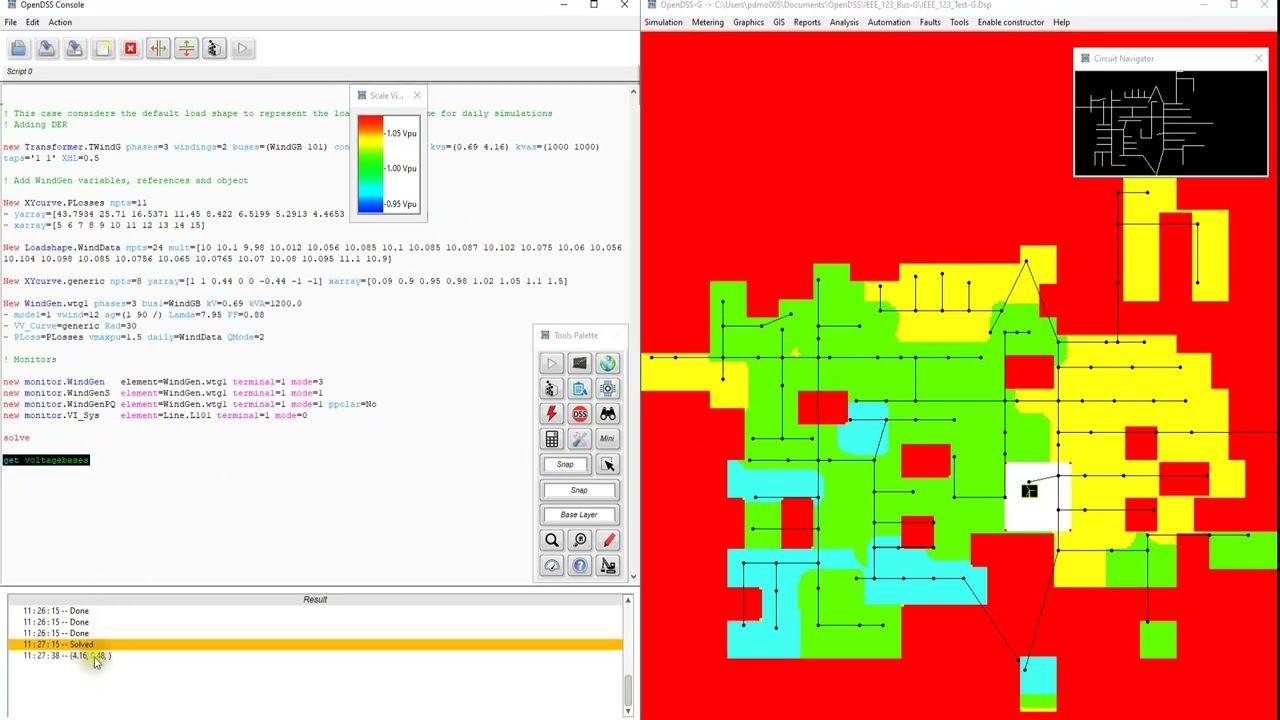
Task: Open the Graphics menu
Action: click(748, 22)
